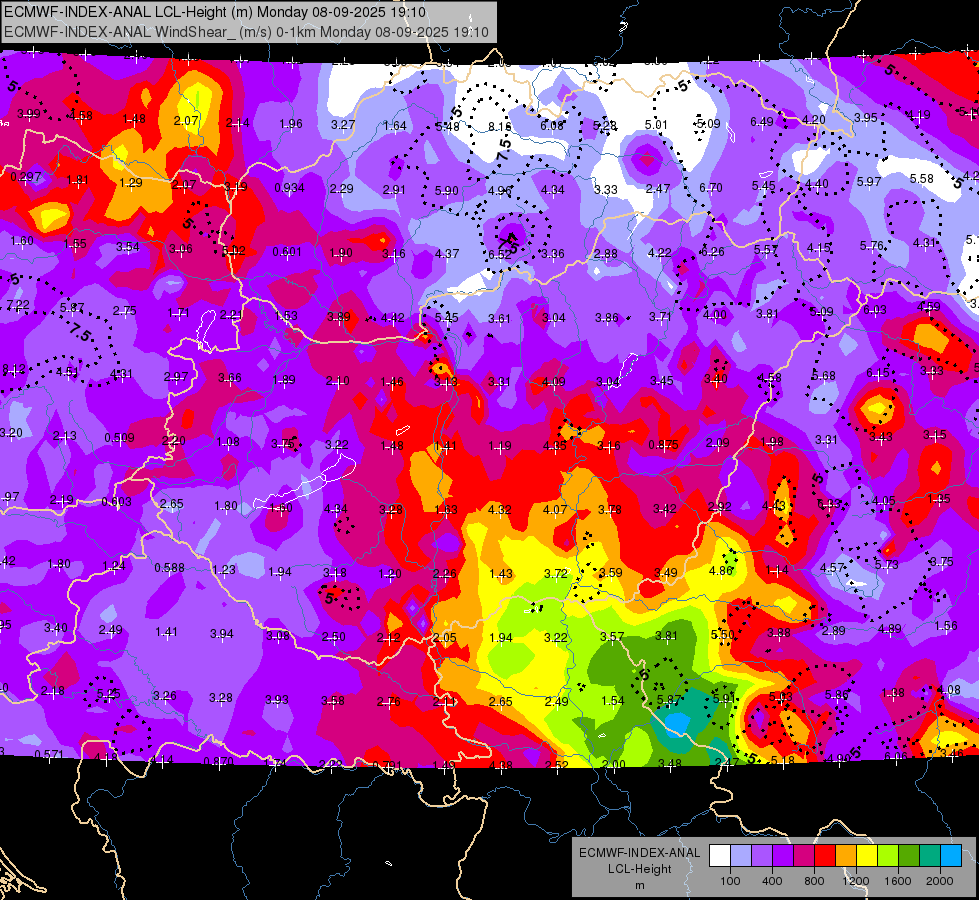Click the LCL-Height title line at top
The width and height of the screenshot is (979, 900).
215,12
